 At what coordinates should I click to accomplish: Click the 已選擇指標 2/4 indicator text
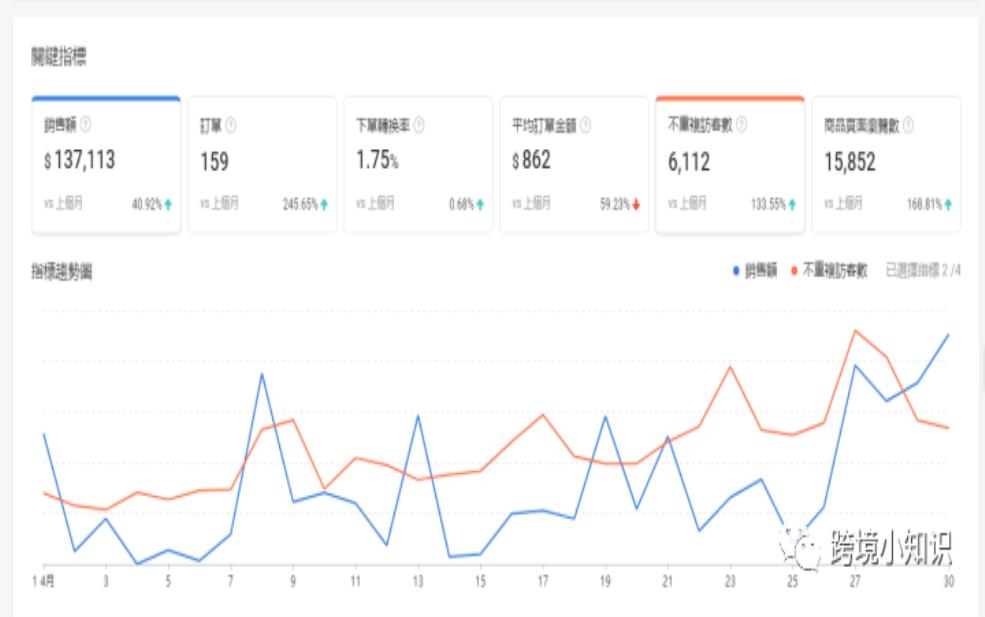[923, 271]
